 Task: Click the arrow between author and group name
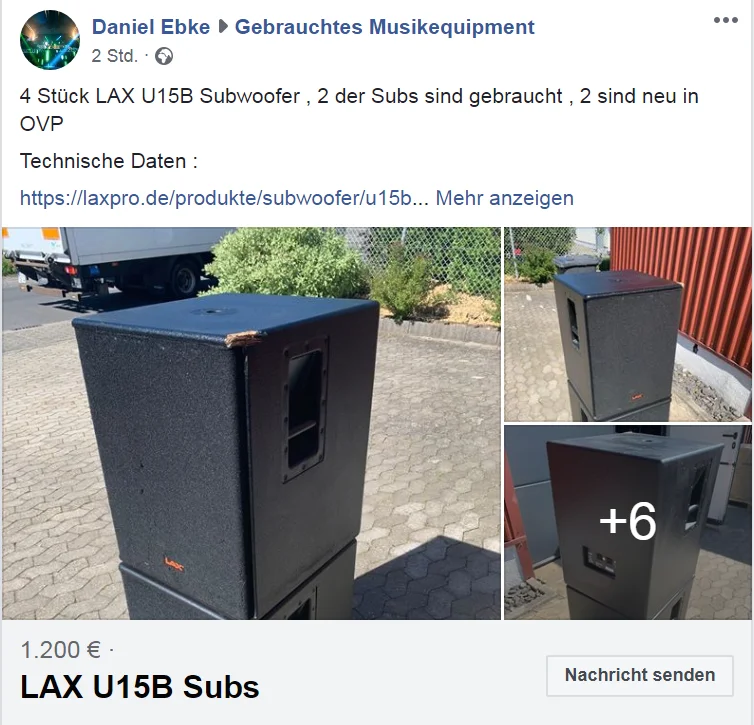223,27
